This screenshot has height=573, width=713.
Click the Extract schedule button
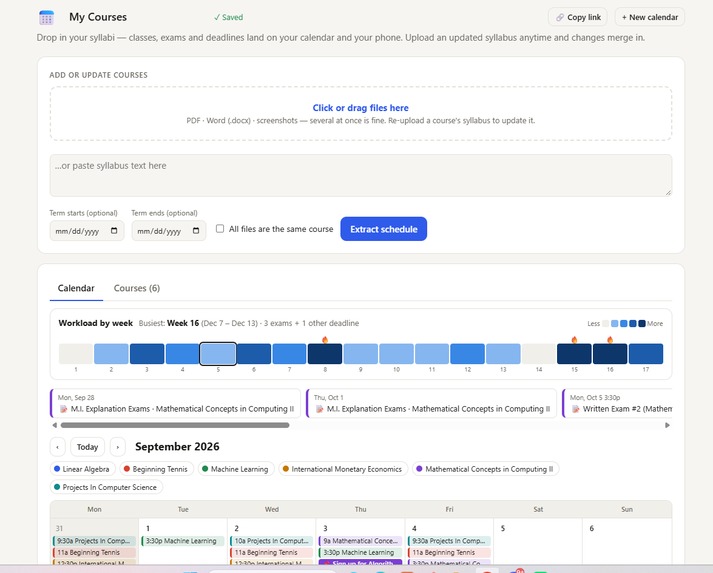tap(384, 229)
